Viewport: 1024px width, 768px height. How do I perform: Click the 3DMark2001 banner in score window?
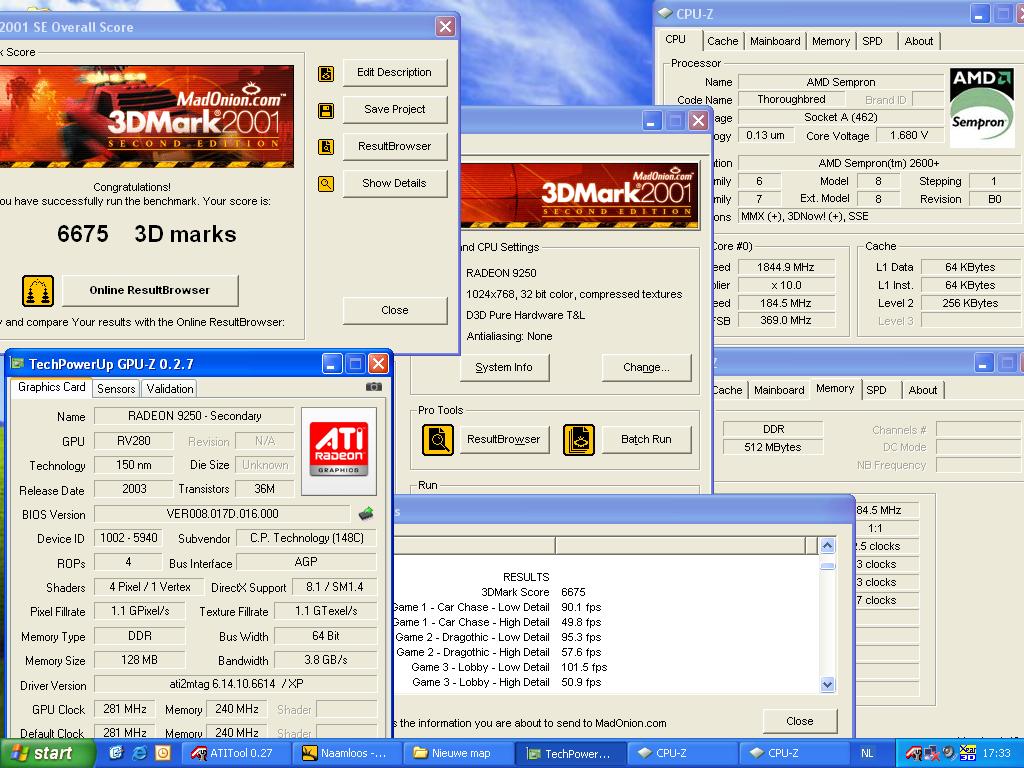pos(147,116)
